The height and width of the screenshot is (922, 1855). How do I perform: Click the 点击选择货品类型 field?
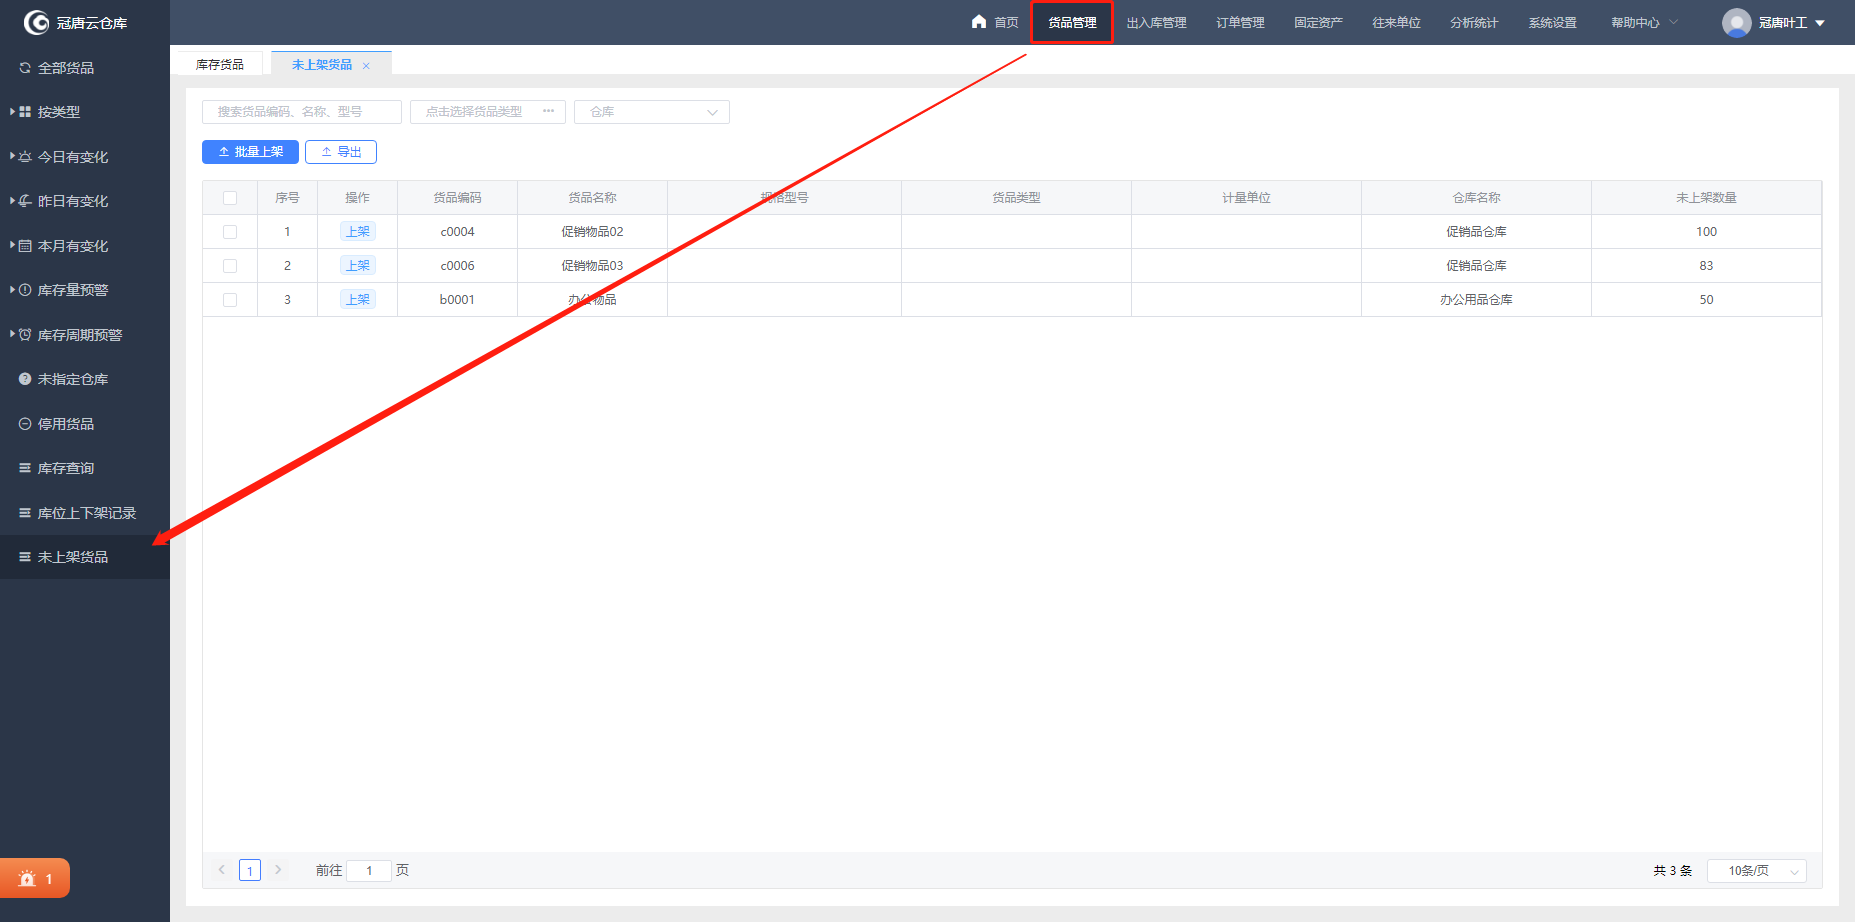click(488, 112)
